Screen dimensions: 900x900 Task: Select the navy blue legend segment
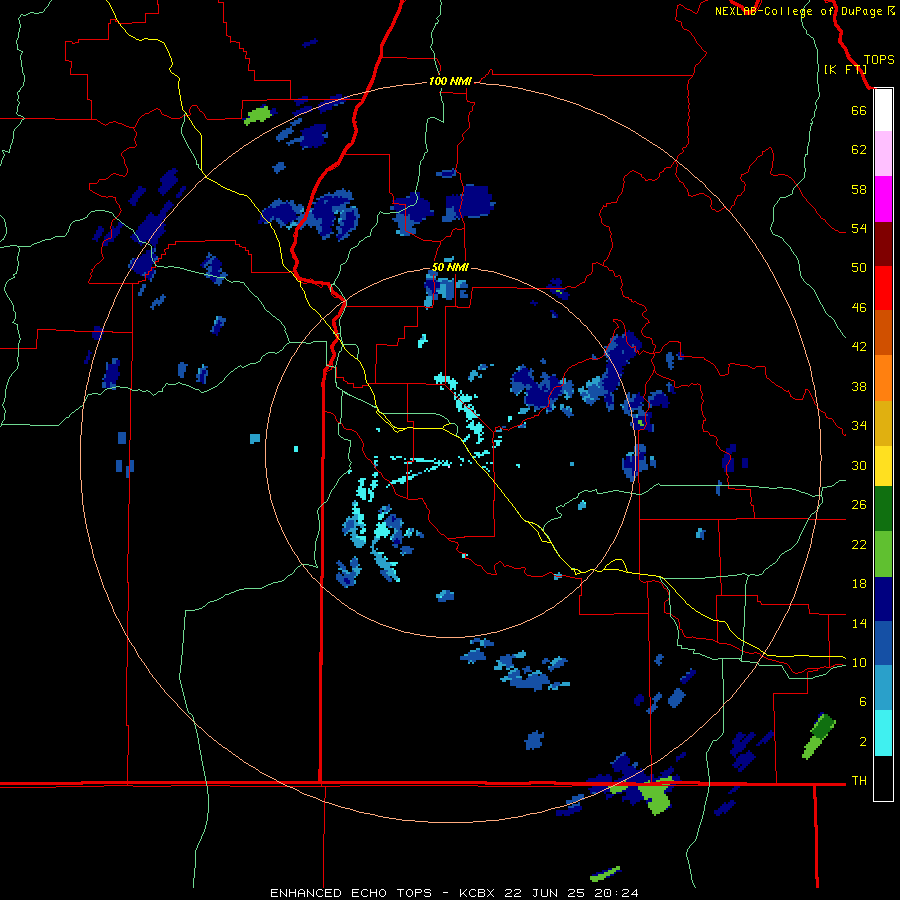pos(883,599)
